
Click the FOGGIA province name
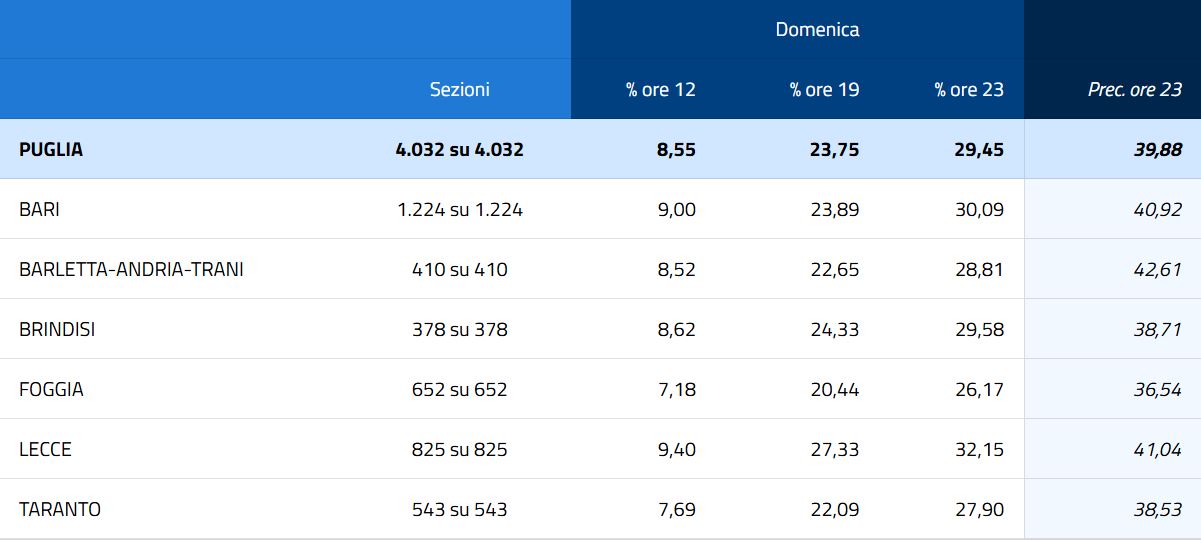click(x=51, y=389)
